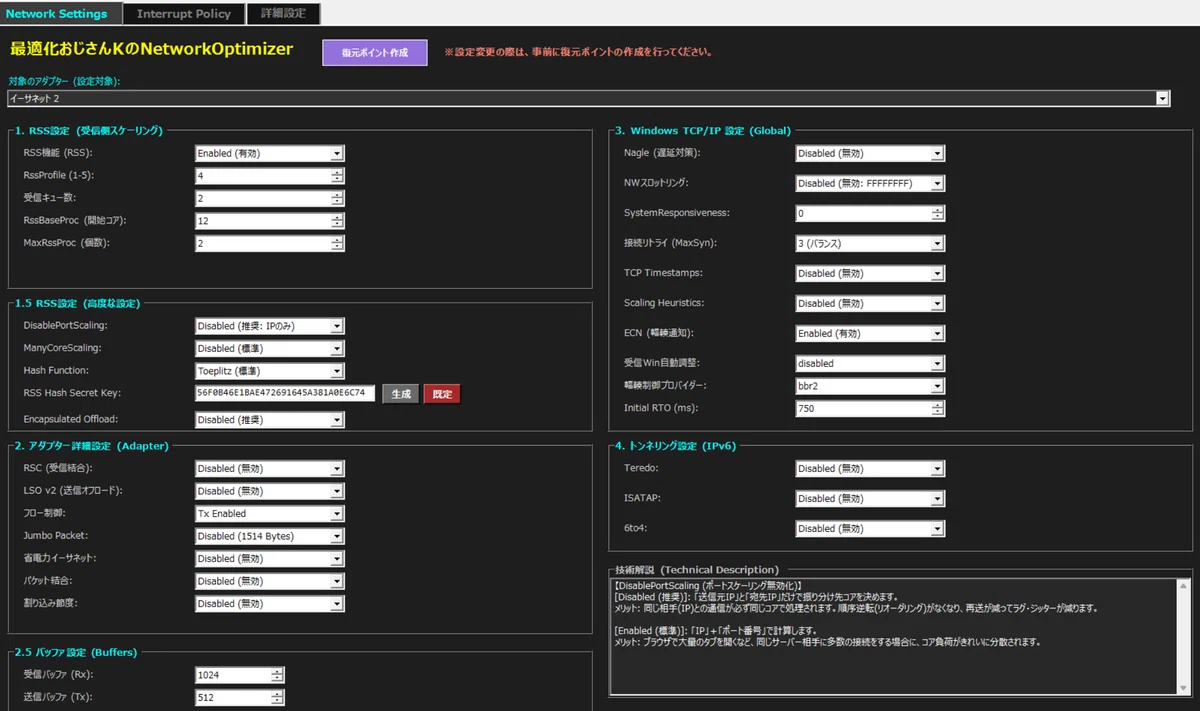Click the 4. トンネリング設定 (IPv6) heading
Screen dimensions: 1200x711
coord(675,446)
